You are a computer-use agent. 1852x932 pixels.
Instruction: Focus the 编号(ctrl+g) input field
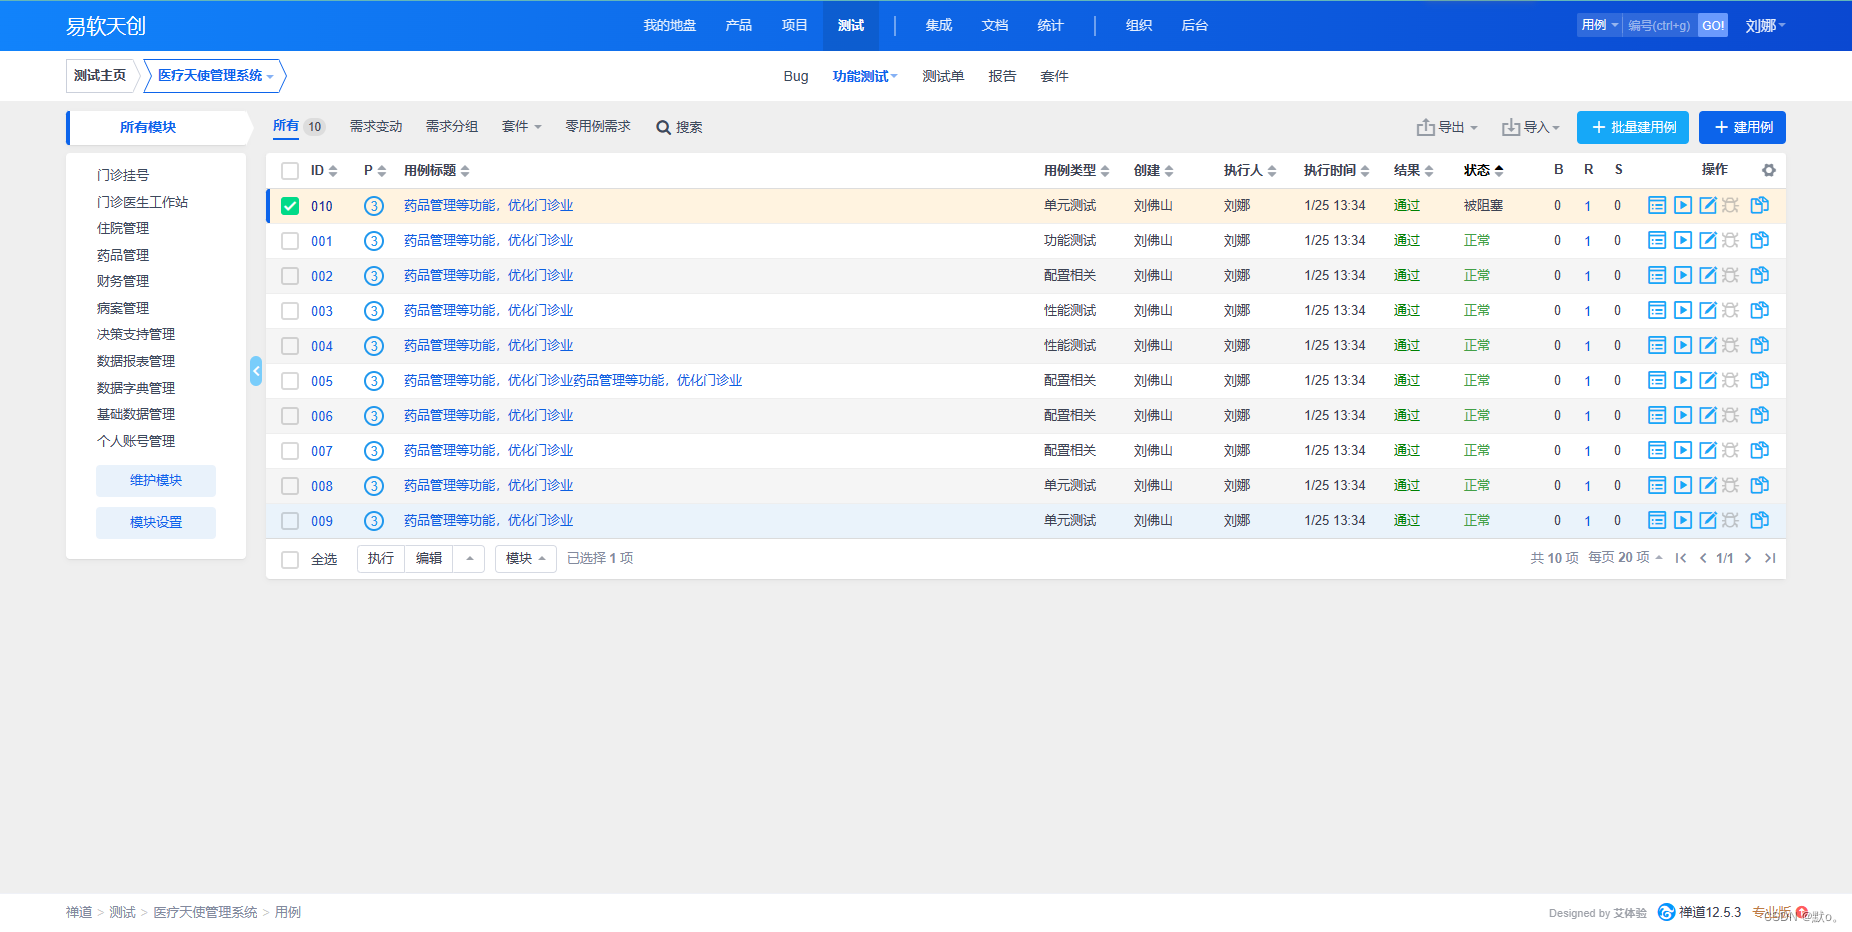(x=1660, y=25)
